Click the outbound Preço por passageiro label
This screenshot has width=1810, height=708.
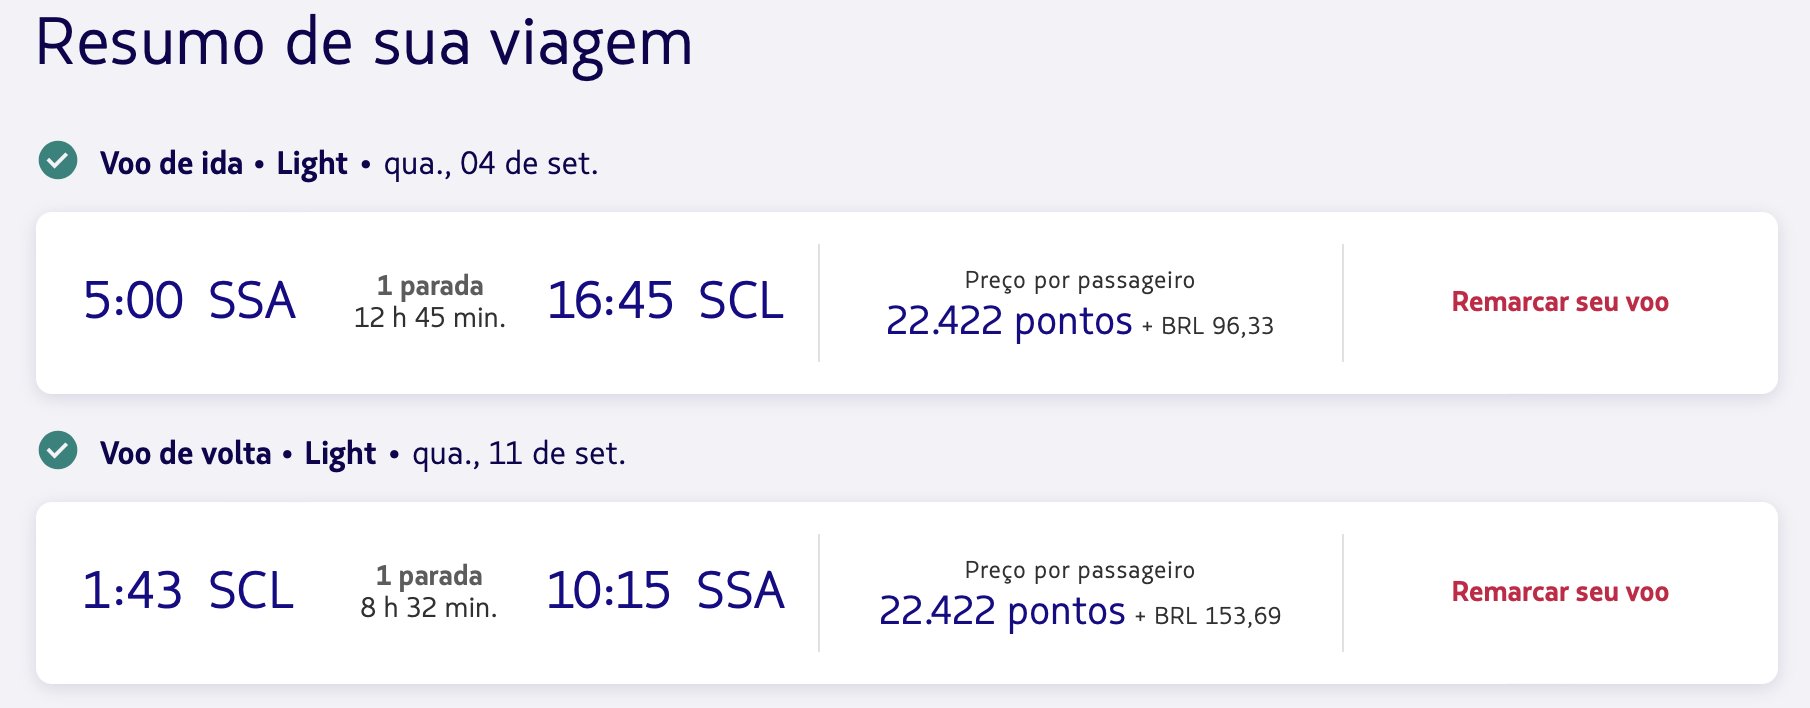(1080, 280)
